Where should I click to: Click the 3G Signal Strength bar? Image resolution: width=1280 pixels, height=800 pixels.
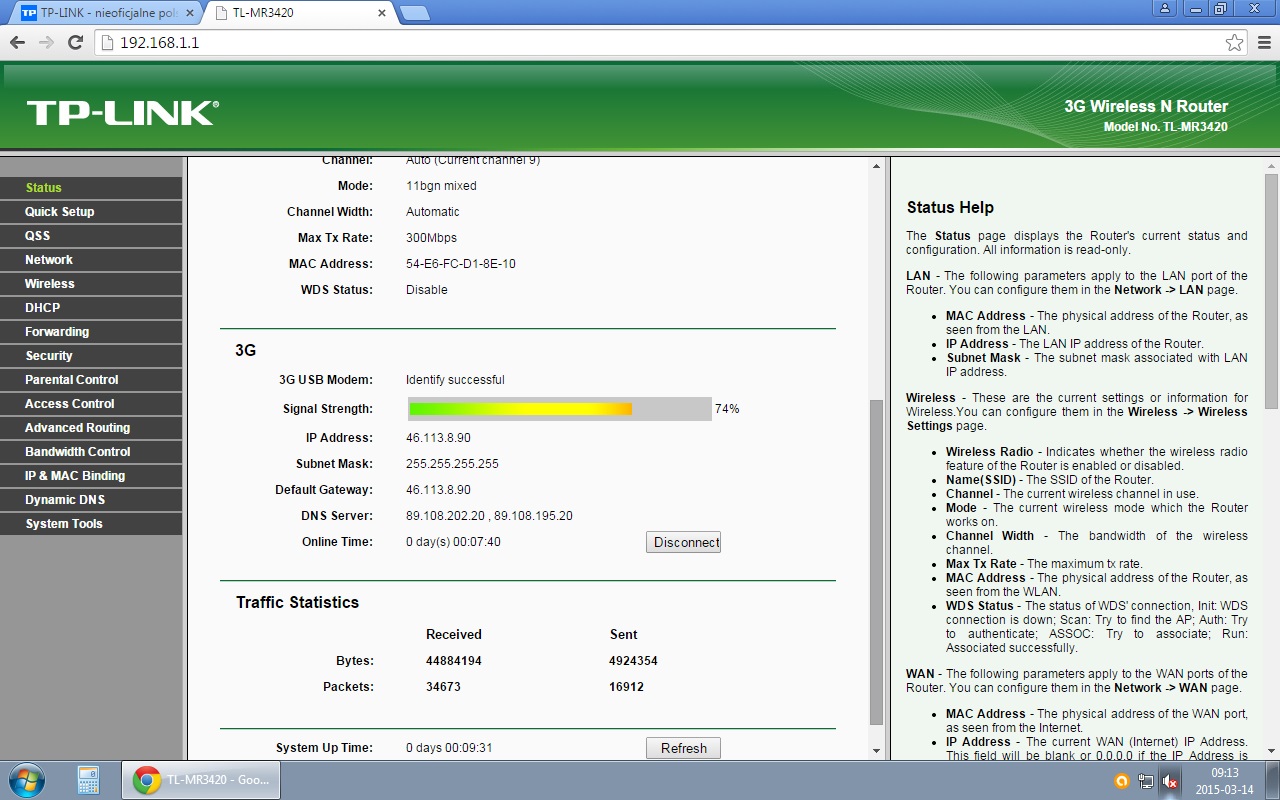tap(559, 409)
